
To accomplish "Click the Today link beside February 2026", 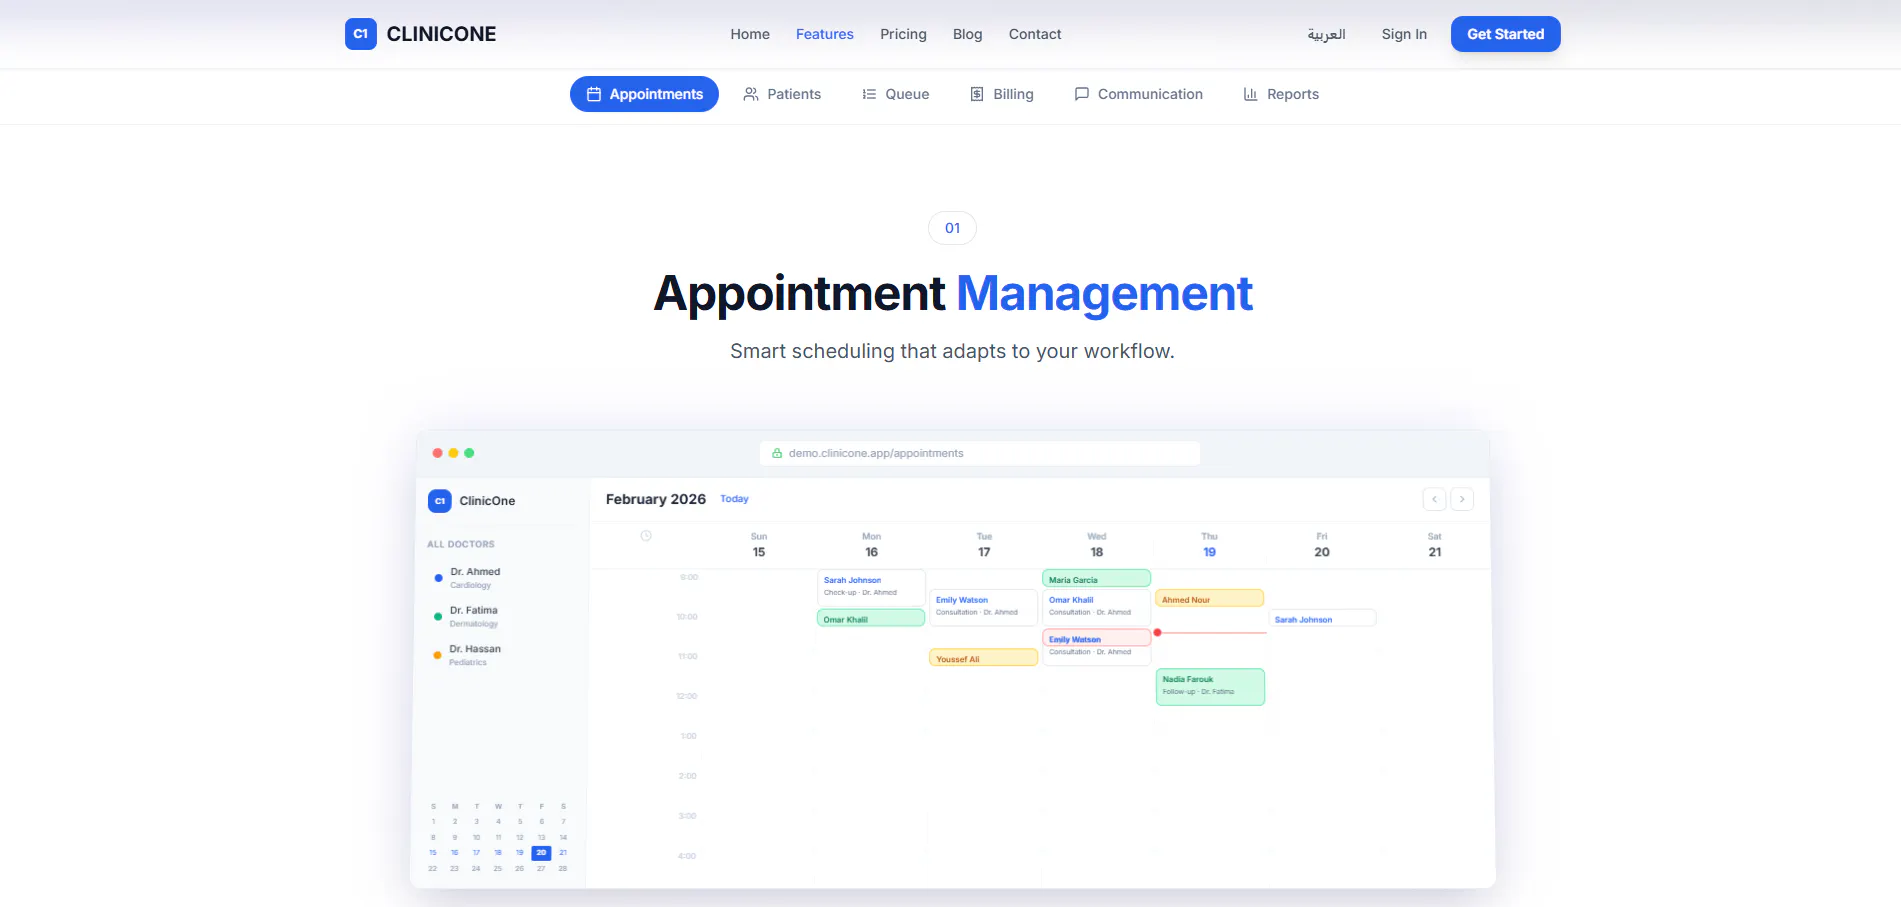I will coord(734,499).
